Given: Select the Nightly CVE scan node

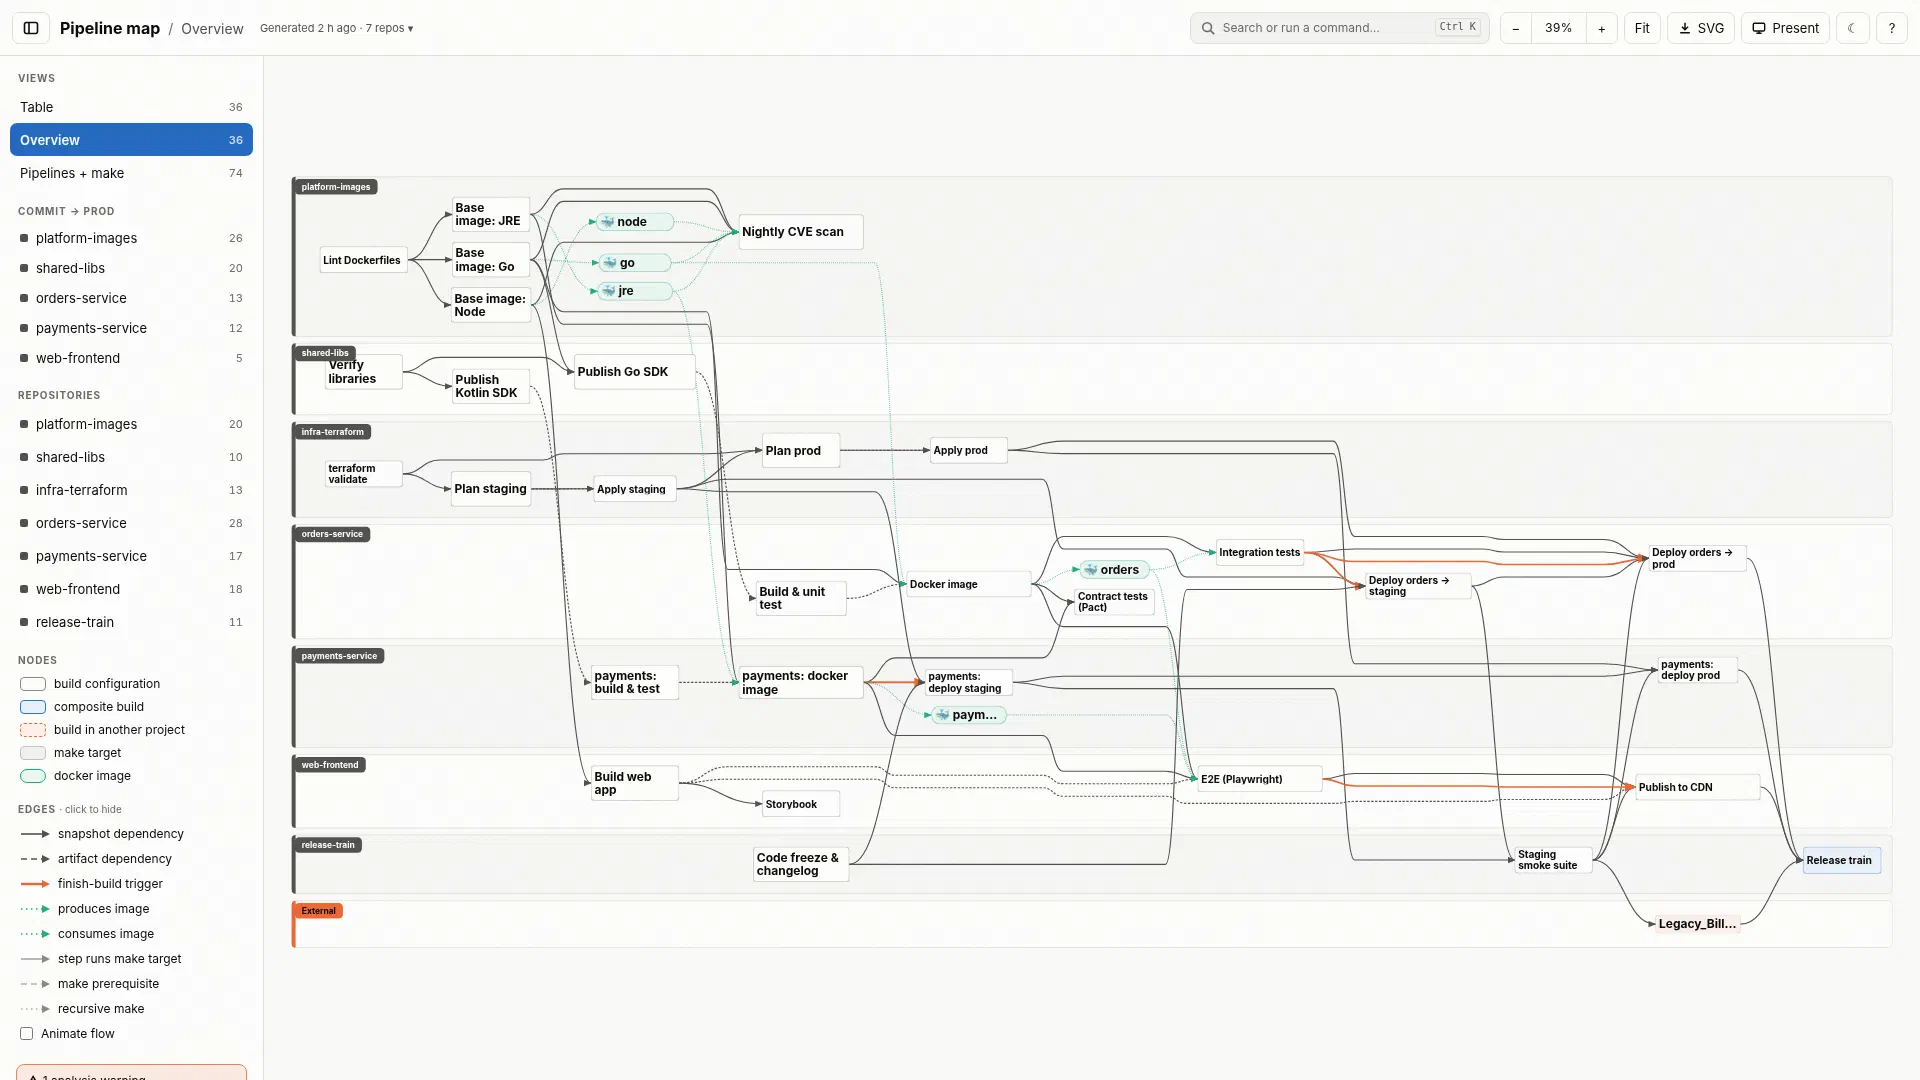Looking at the screenshot, I should pos(800,232).
